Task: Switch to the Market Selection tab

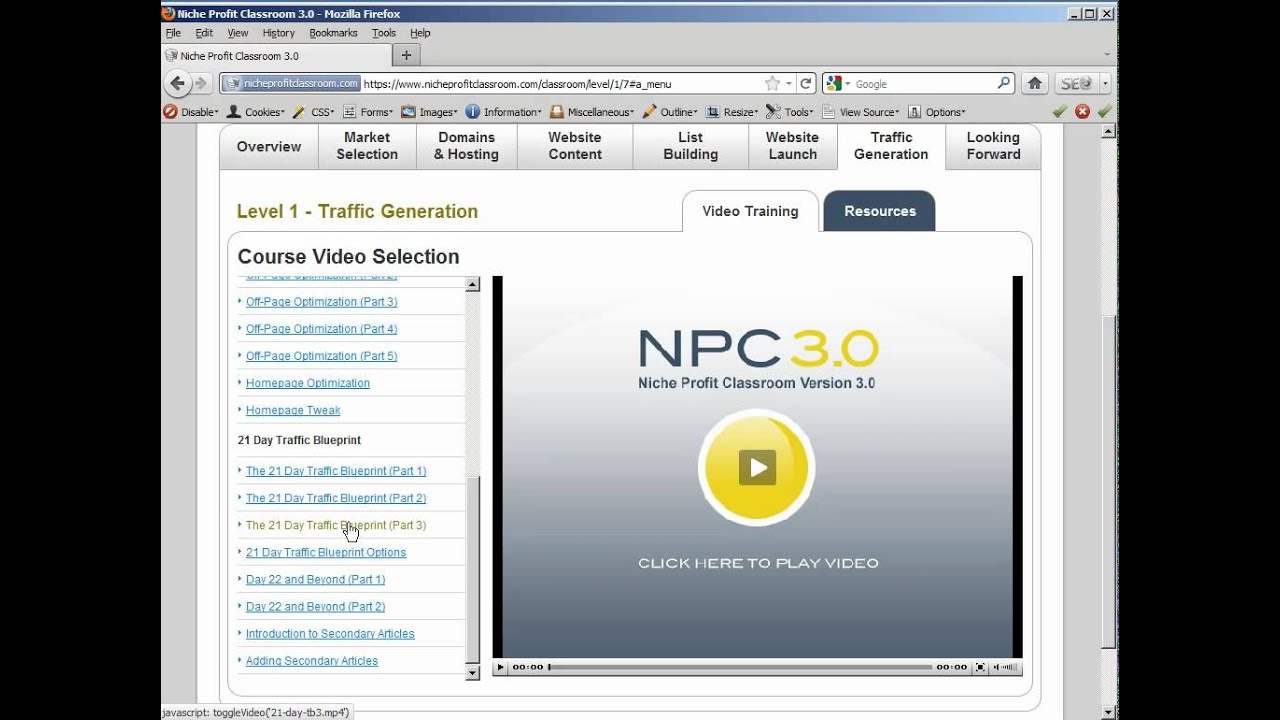Action: coord(367,146)
